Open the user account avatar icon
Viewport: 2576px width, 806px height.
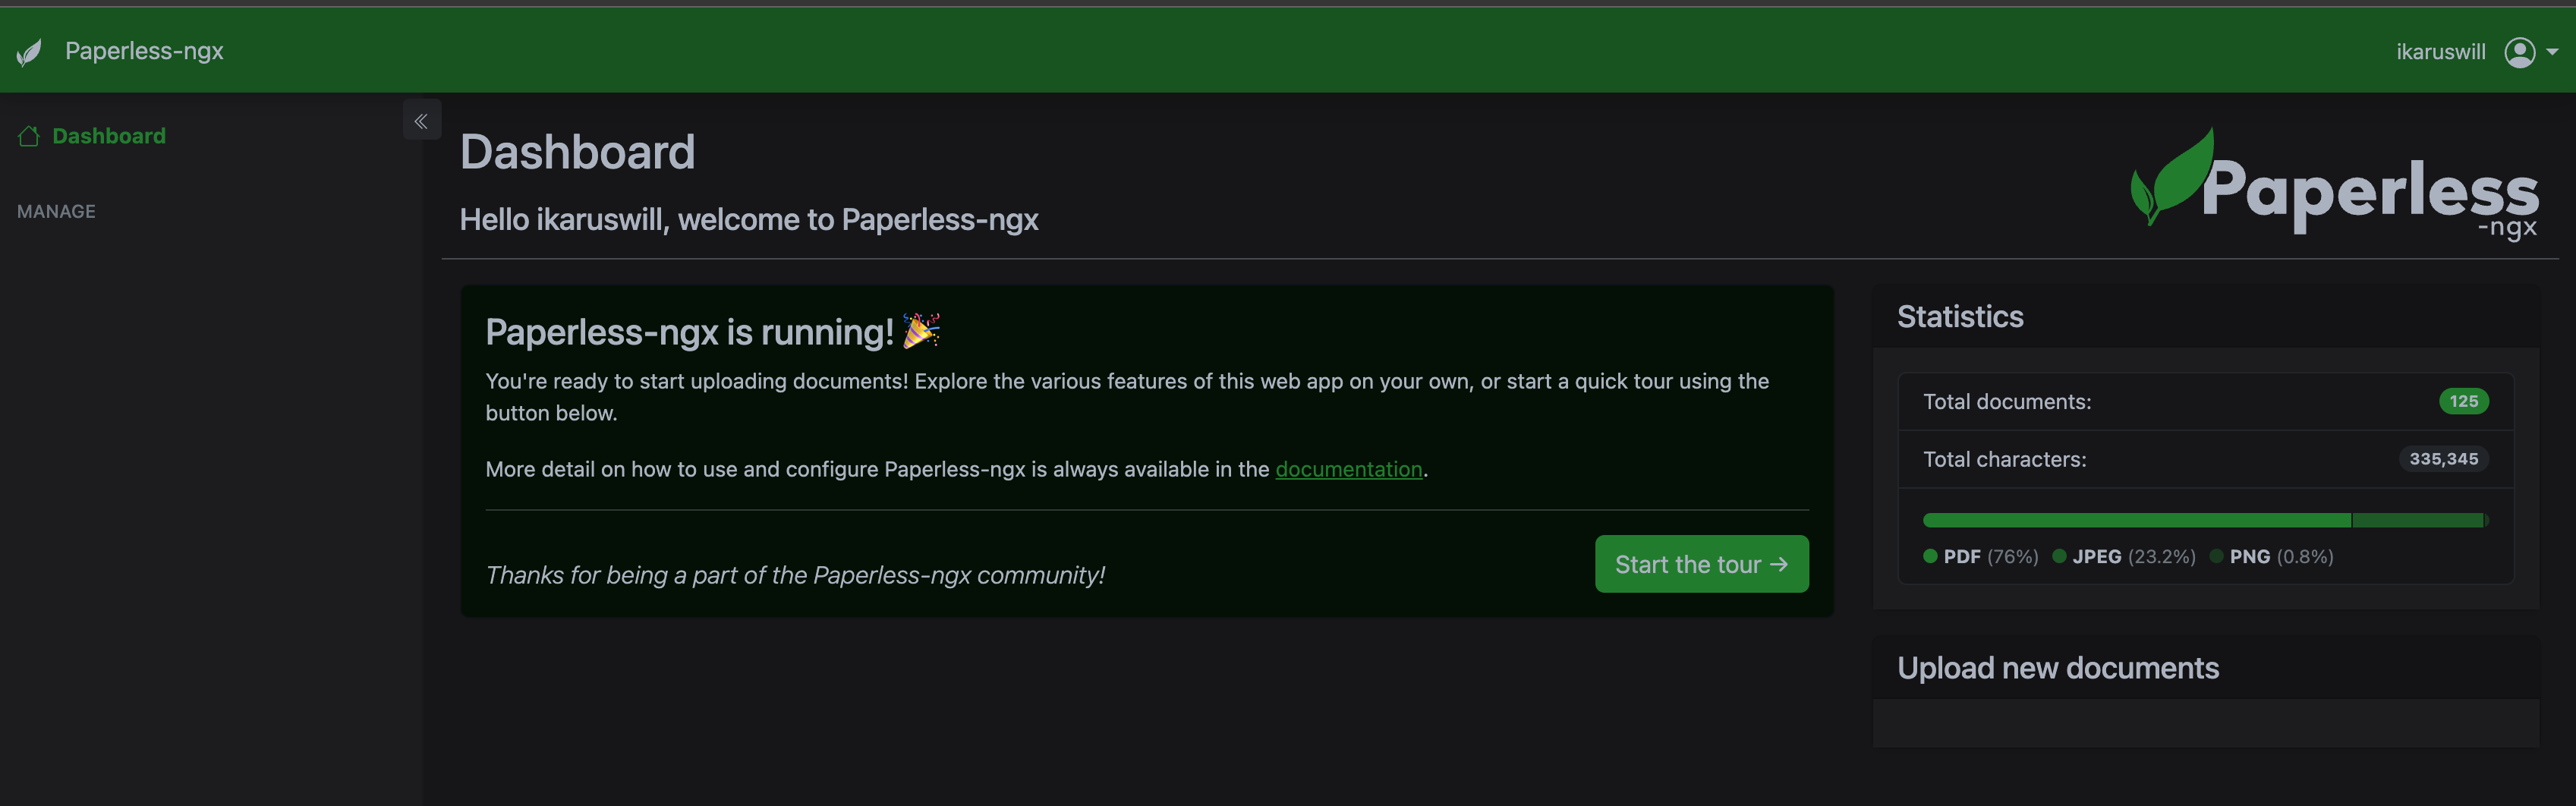pos(2519,51)
